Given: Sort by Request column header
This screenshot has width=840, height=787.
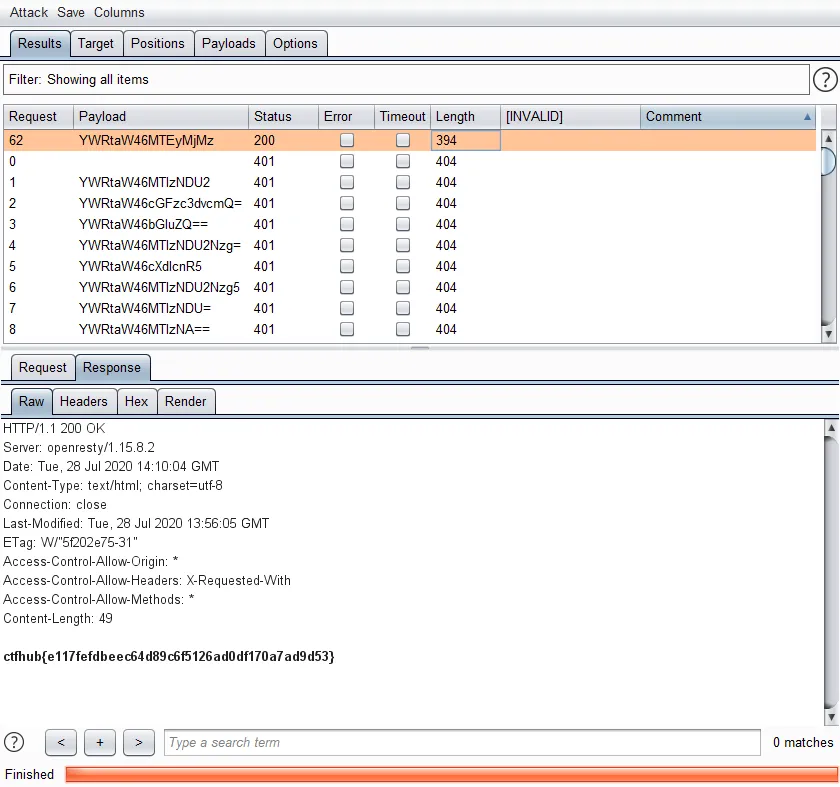Looking at the screenshot, I should (x=38, y=117).
